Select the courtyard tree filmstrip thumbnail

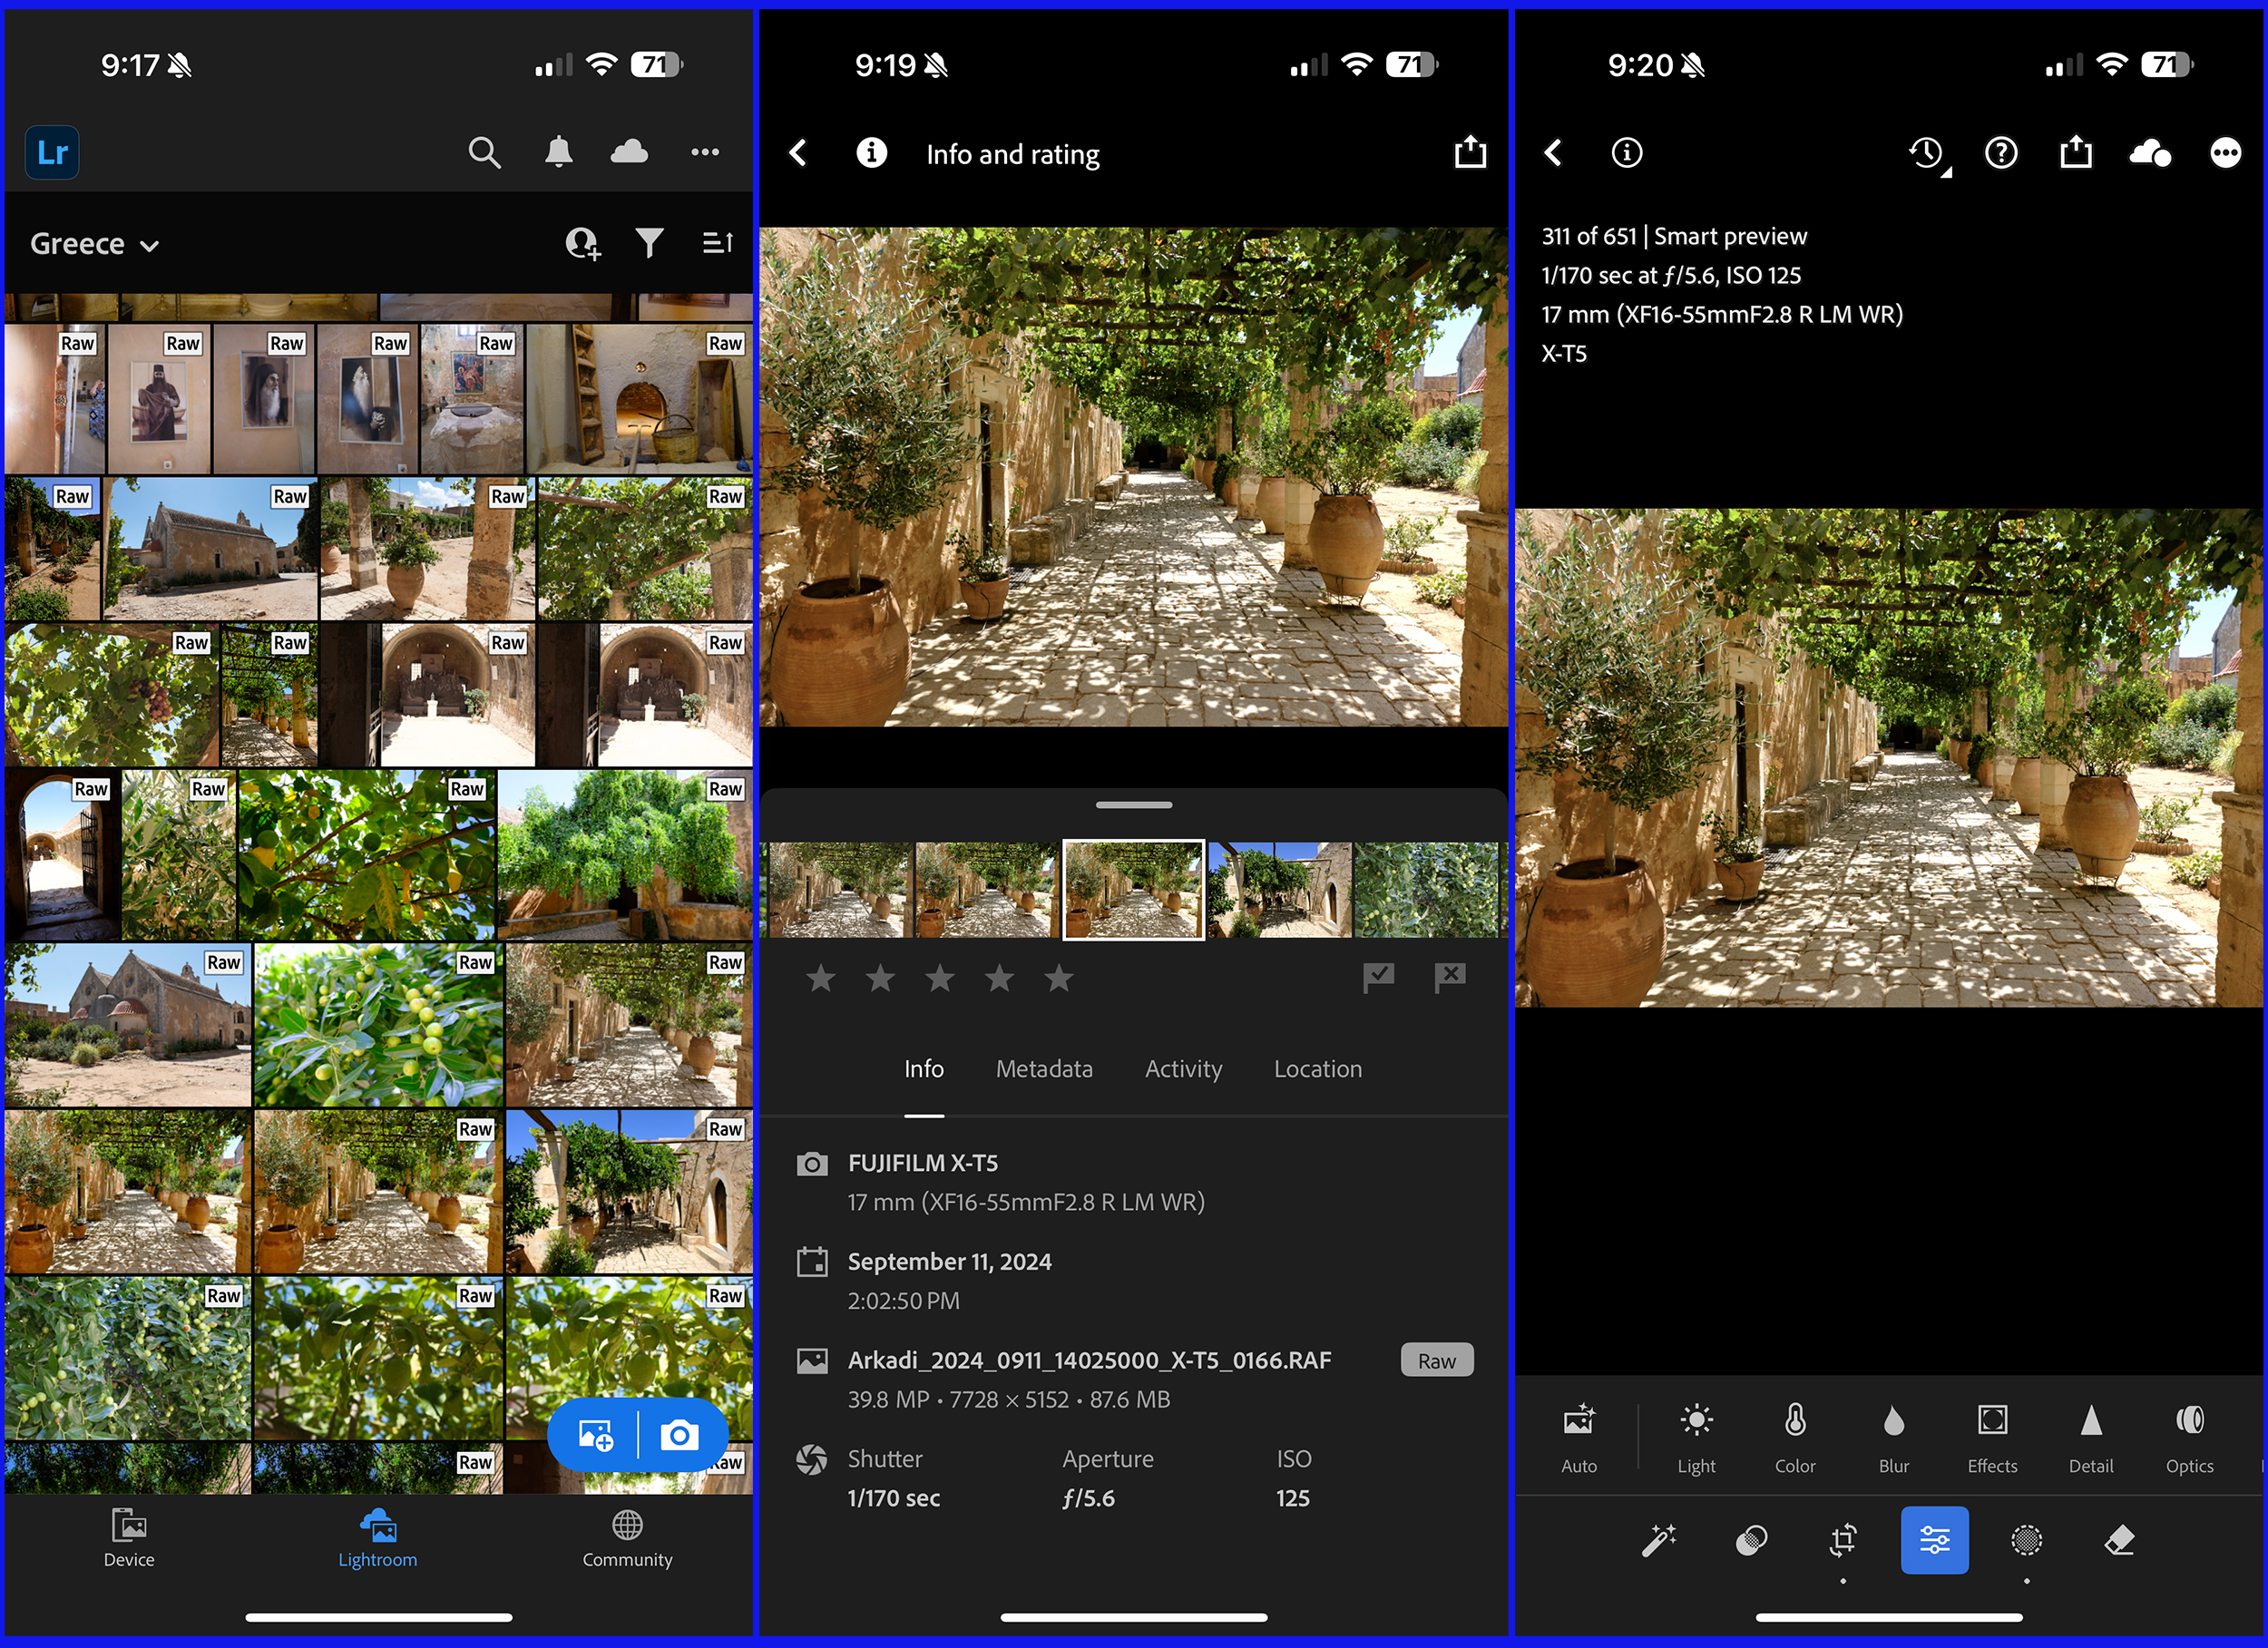tap(1279, 889)
